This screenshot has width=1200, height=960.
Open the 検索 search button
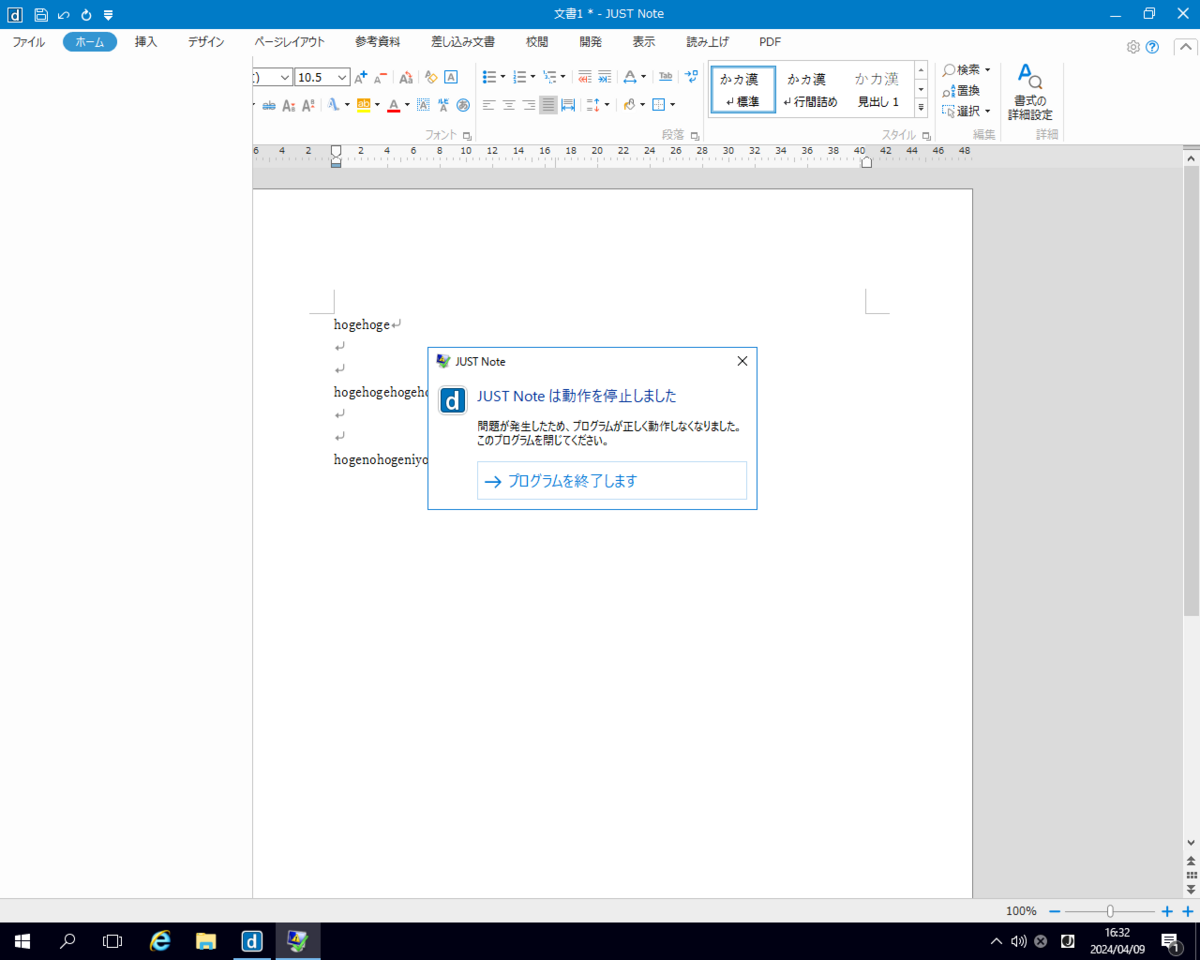(x=966, y=70)
